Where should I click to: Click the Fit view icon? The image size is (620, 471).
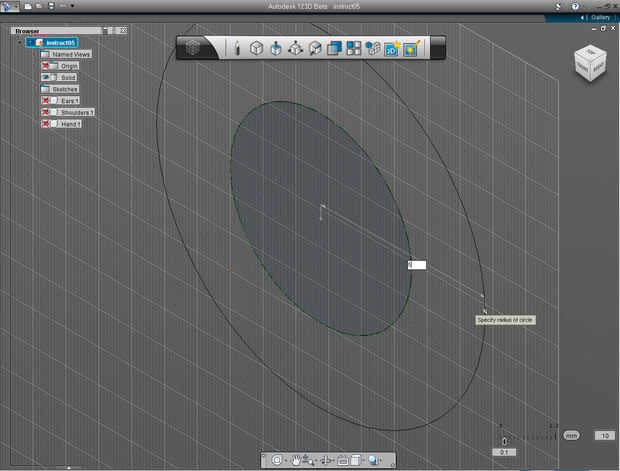(342, 460)
